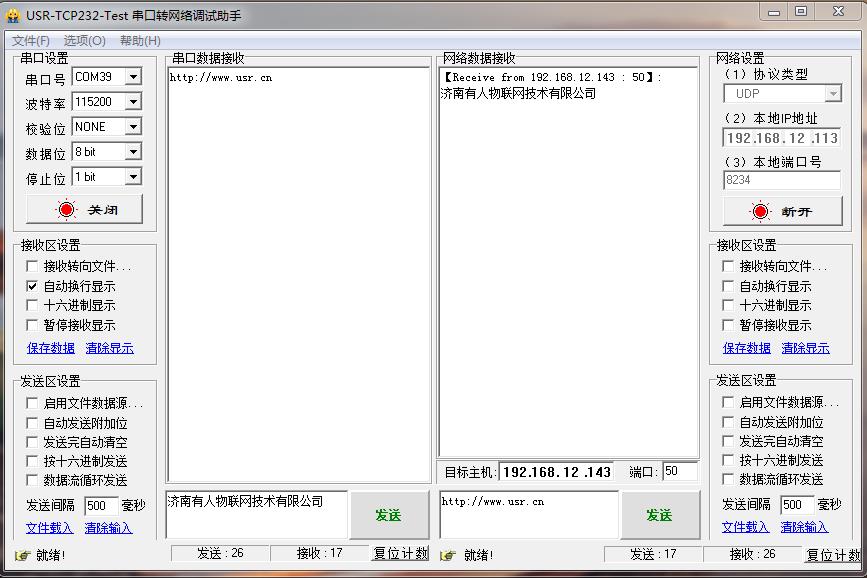
Task: Open the 帮助(H) menu
Action: [140, 41]
